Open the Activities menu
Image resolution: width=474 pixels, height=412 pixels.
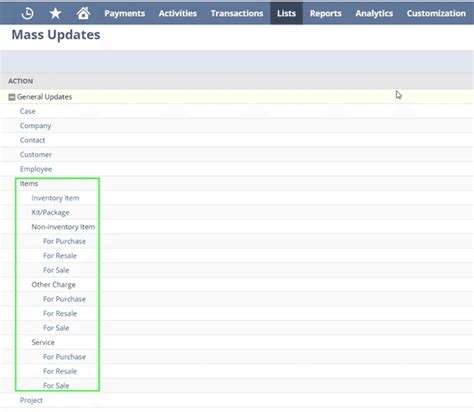pos(178,13)
